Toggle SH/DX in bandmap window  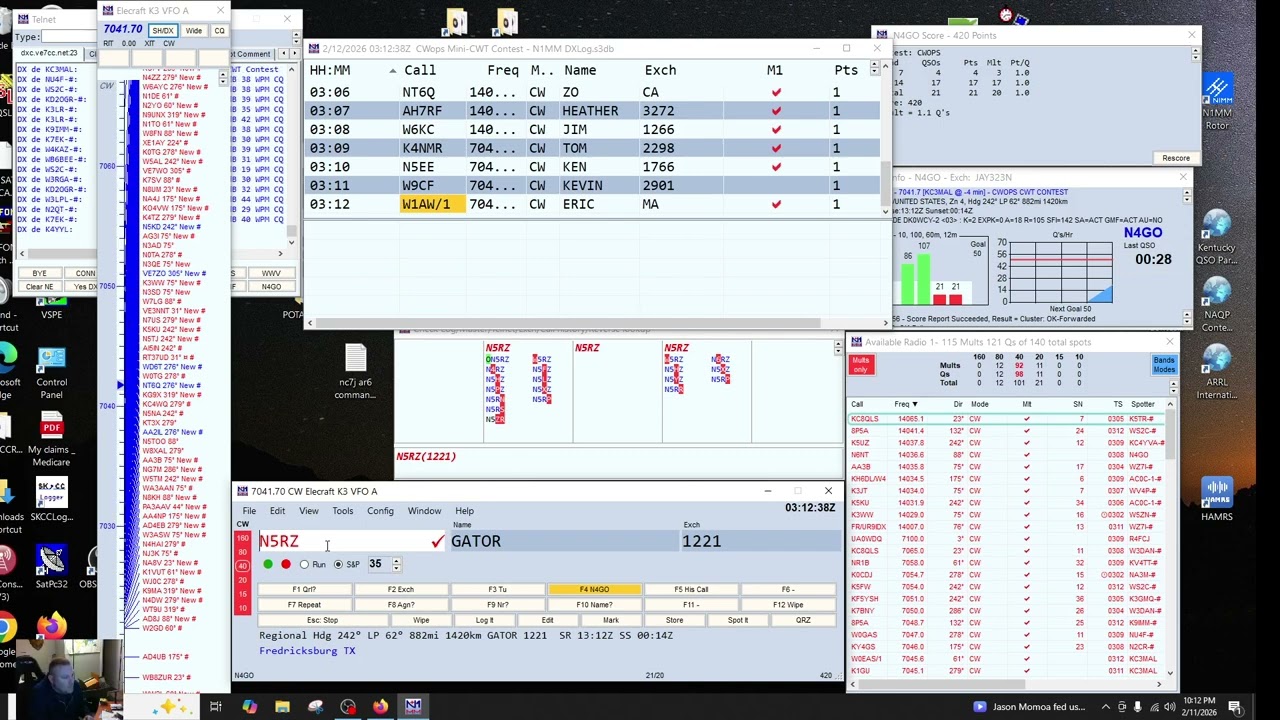(163, 30)
